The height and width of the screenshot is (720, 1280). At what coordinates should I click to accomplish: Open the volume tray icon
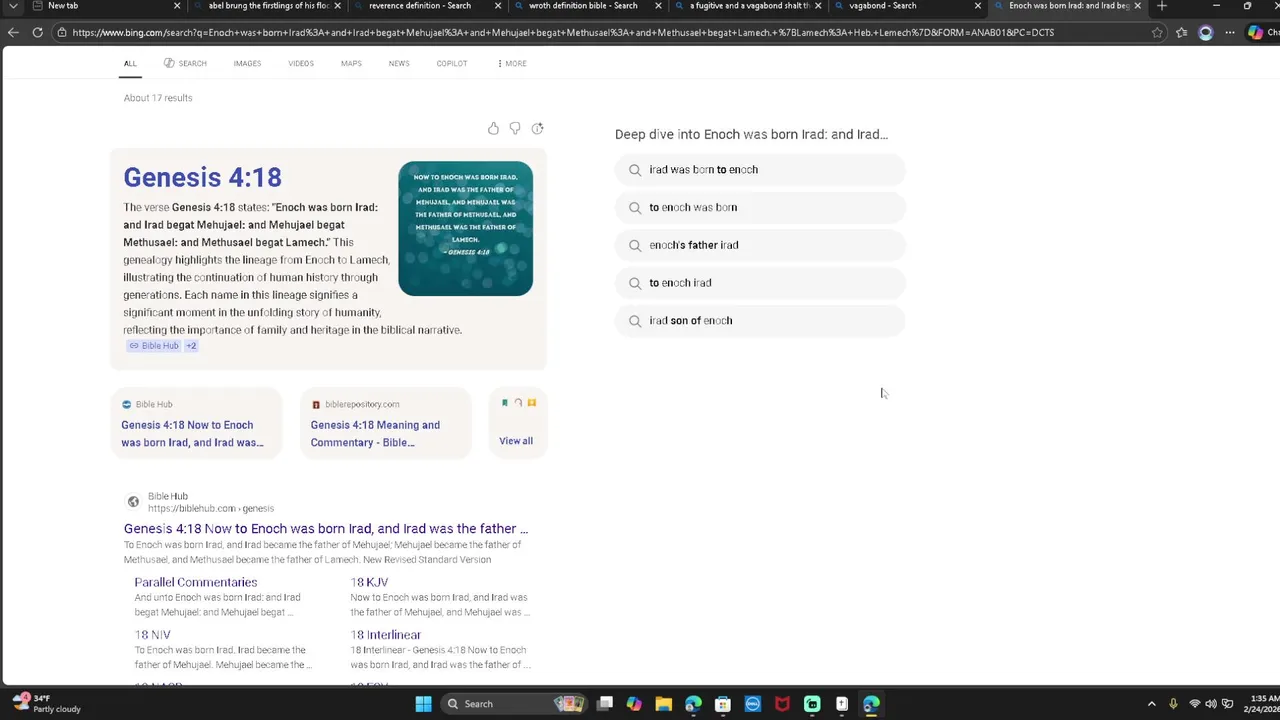[1210, 704]
